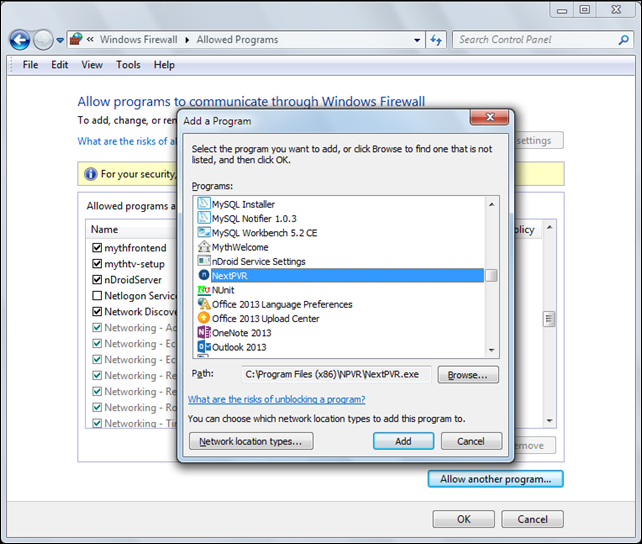Click the Allowed programs scrollbar thumb
Viewport: 642px width, 544px height.
coord(549,319)
